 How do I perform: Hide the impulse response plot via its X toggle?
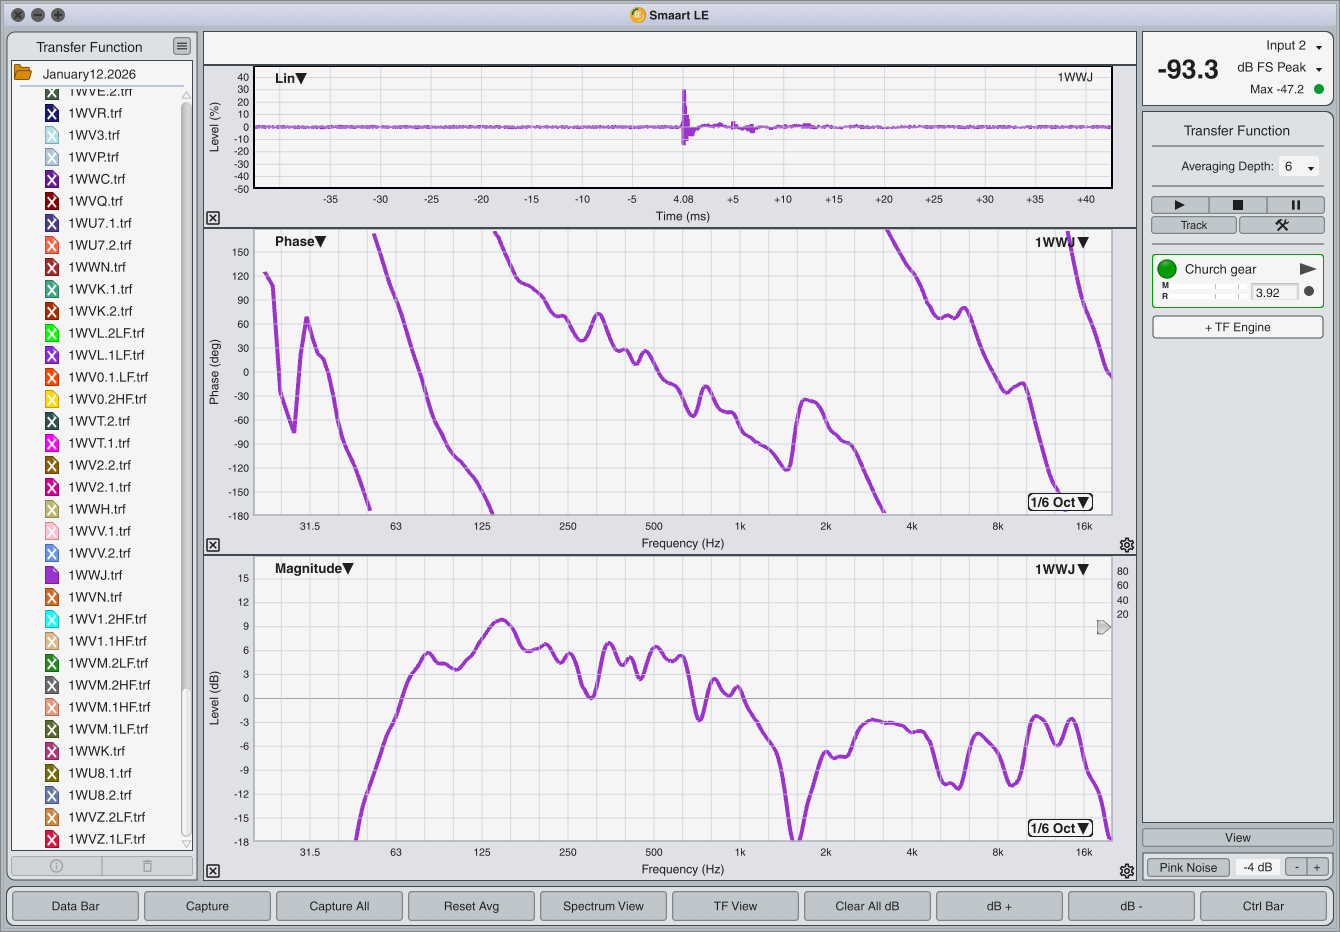click(212, 217)
